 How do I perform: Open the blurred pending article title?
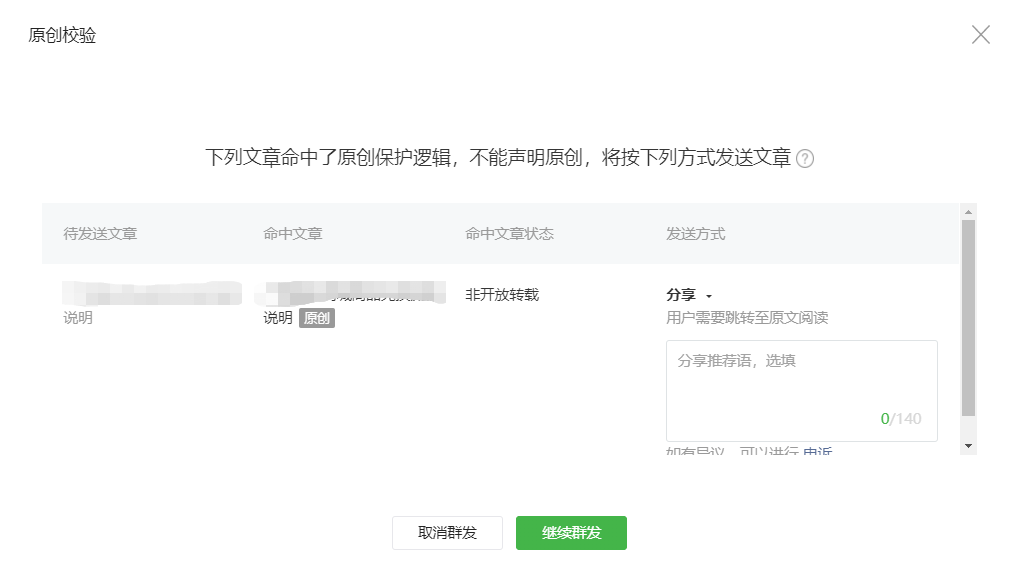point(150,294)
